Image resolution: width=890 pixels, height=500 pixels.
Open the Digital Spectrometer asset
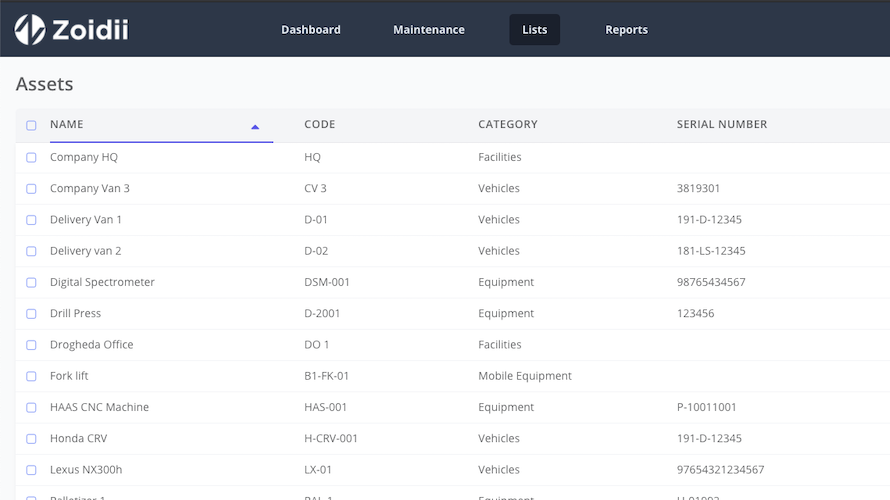coord(102,282)
